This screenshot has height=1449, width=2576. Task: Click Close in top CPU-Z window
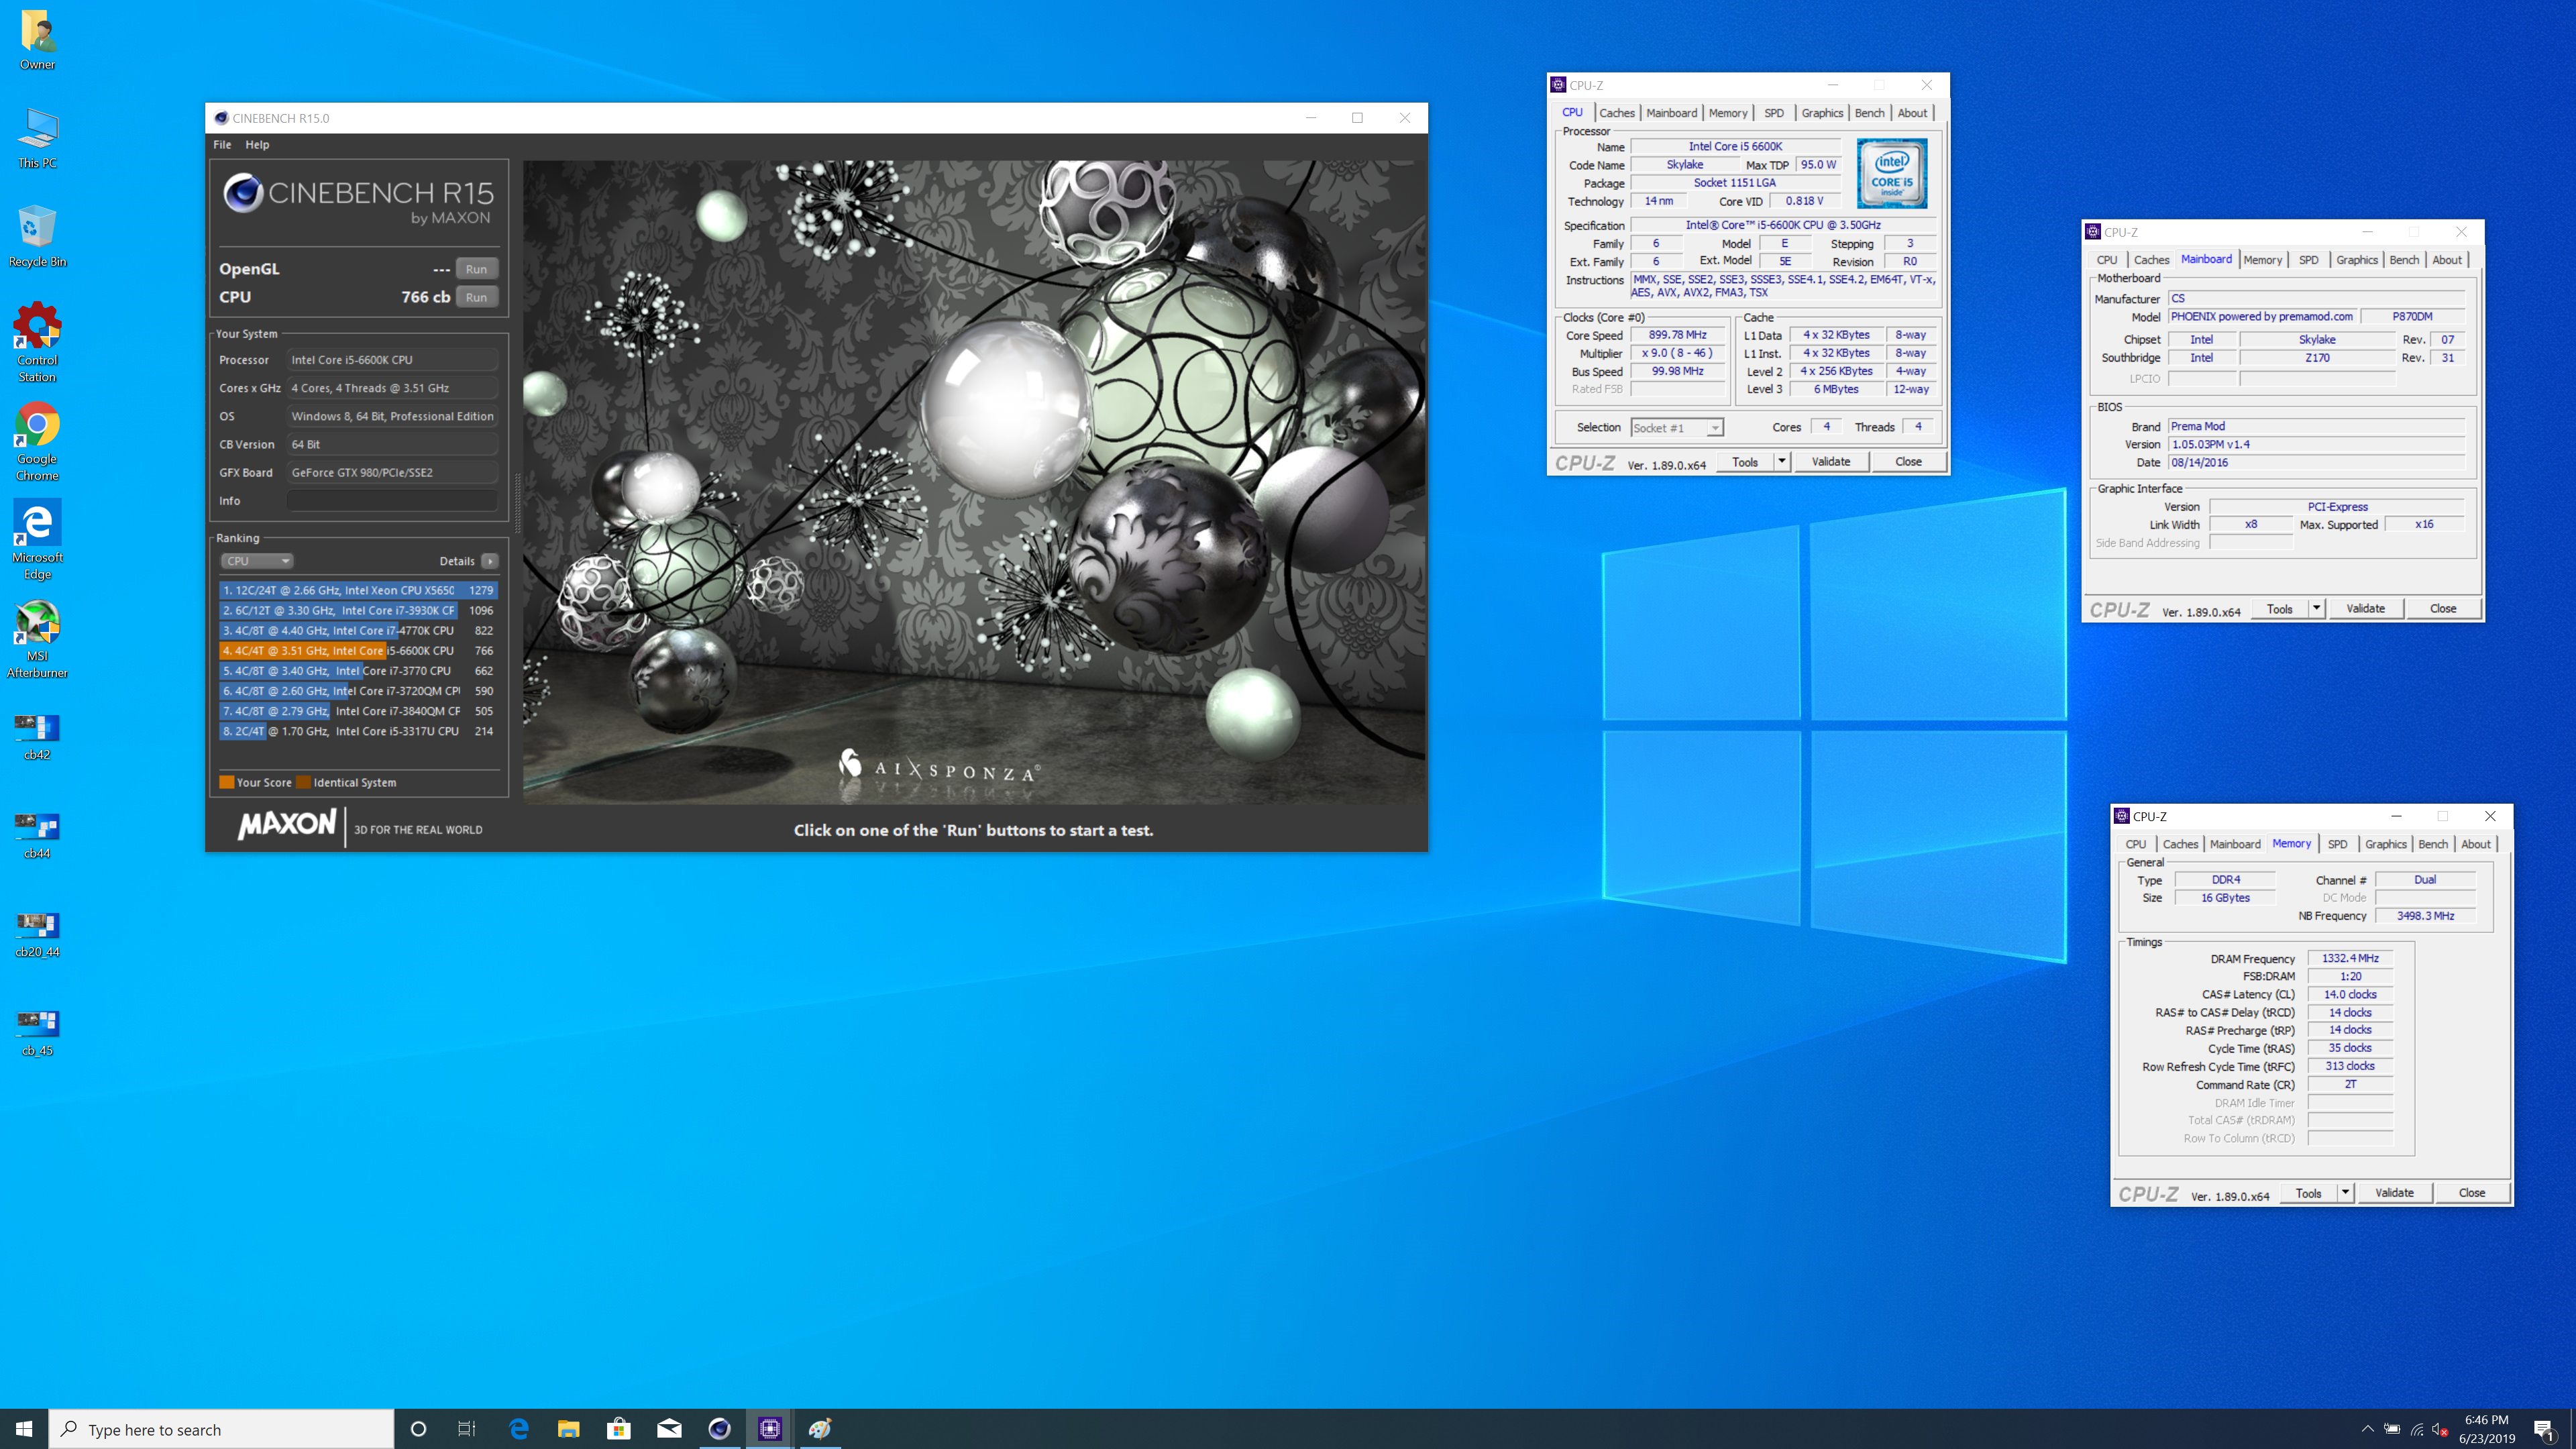[x=1908, y=462]
